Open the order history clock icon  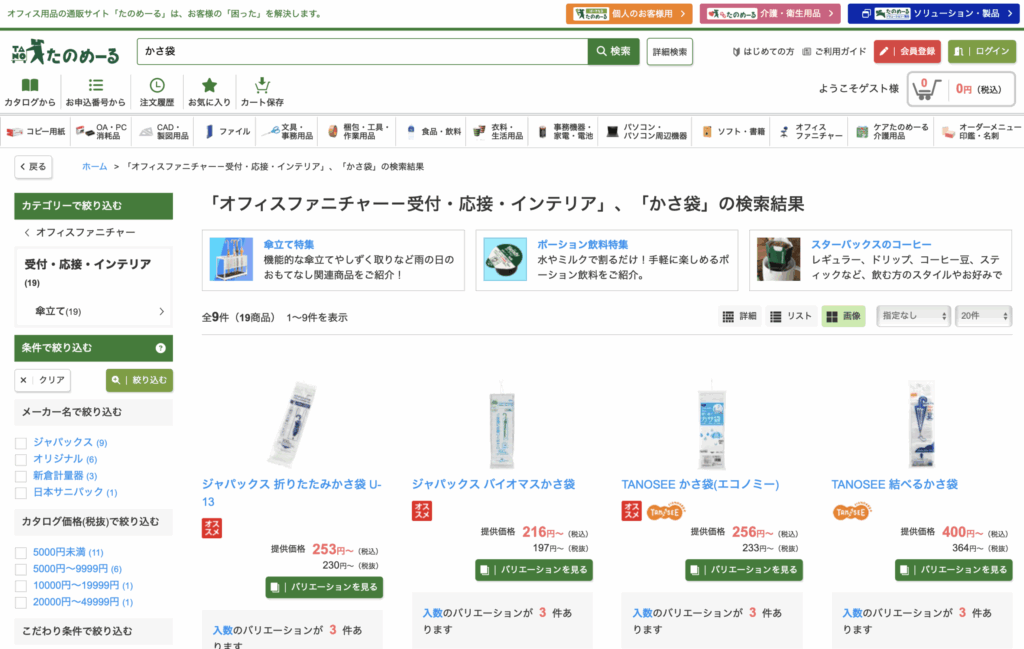(157, 86)
